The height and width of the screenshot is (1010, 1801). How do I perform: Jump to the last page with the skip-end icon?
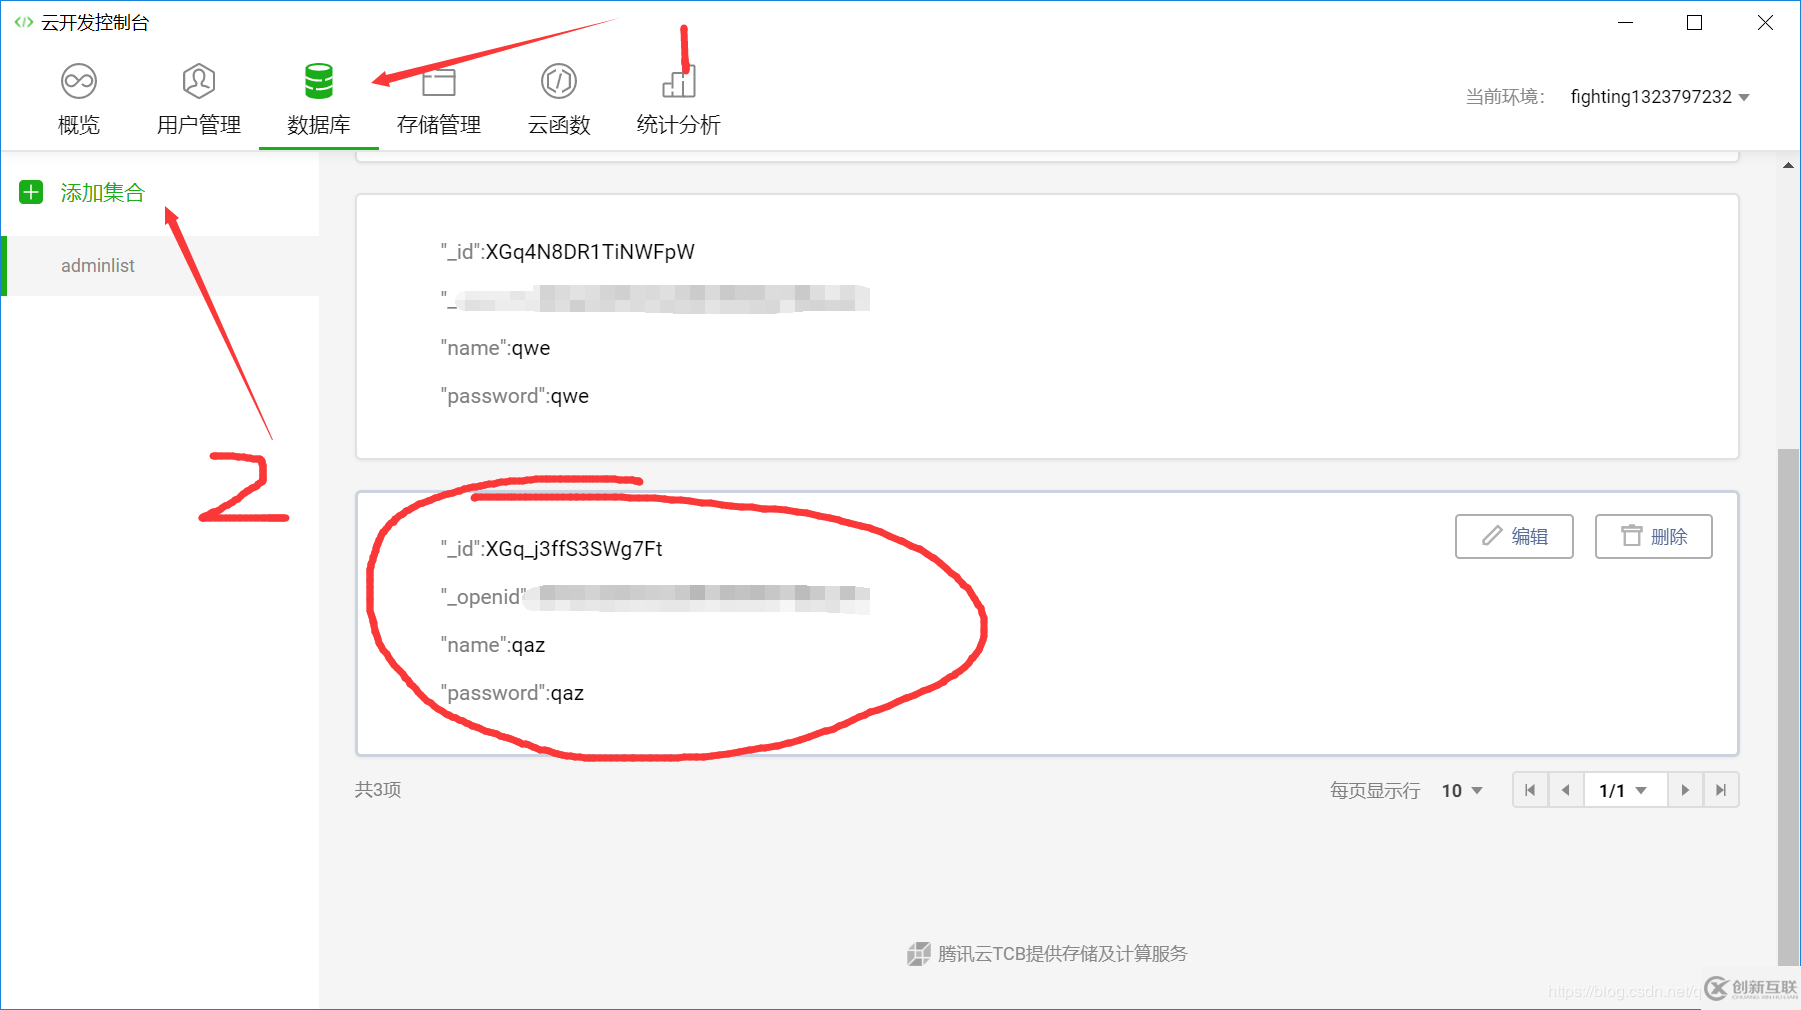[x=1721, y=790]
